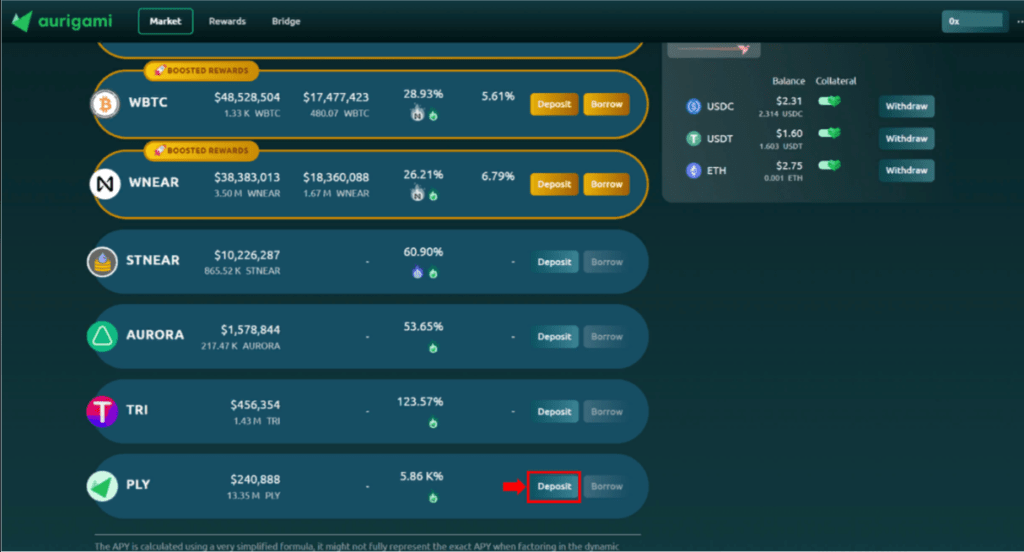
Task: Withdraw USDC balance
Action: coord(906,106)
